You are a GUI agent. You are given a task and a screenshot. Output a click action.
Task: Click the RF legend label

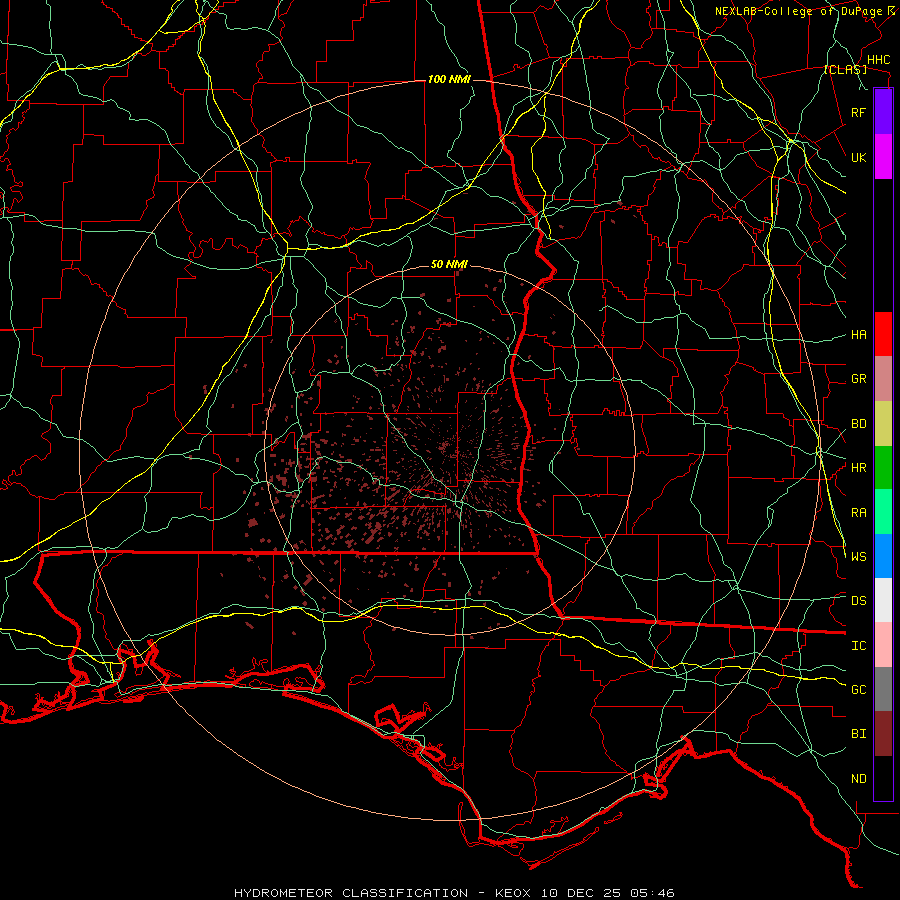point(858,112)
